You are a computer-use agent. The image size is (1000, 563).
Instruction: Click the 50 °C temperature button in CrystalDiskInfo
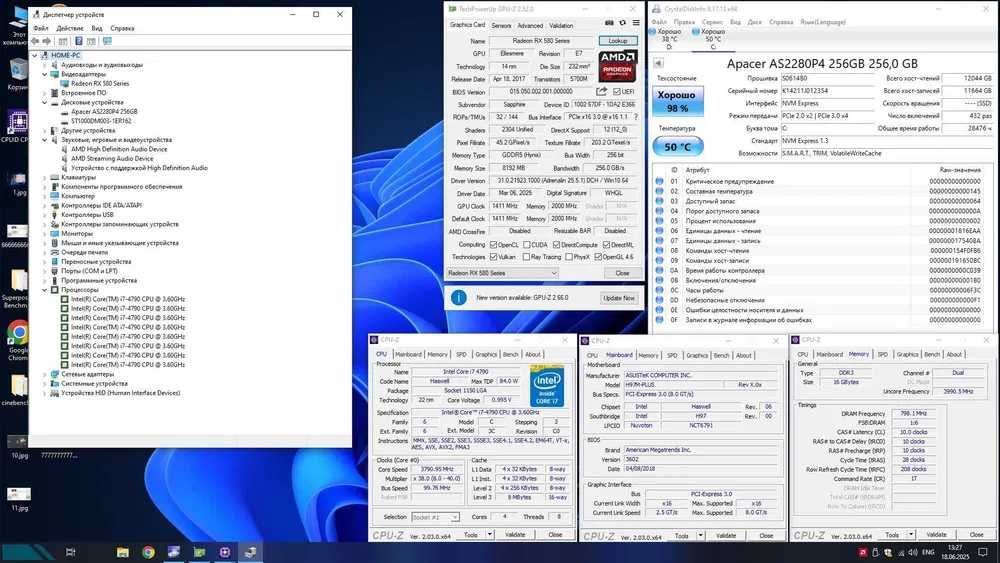pyautogui.click(x=677, y=147)
